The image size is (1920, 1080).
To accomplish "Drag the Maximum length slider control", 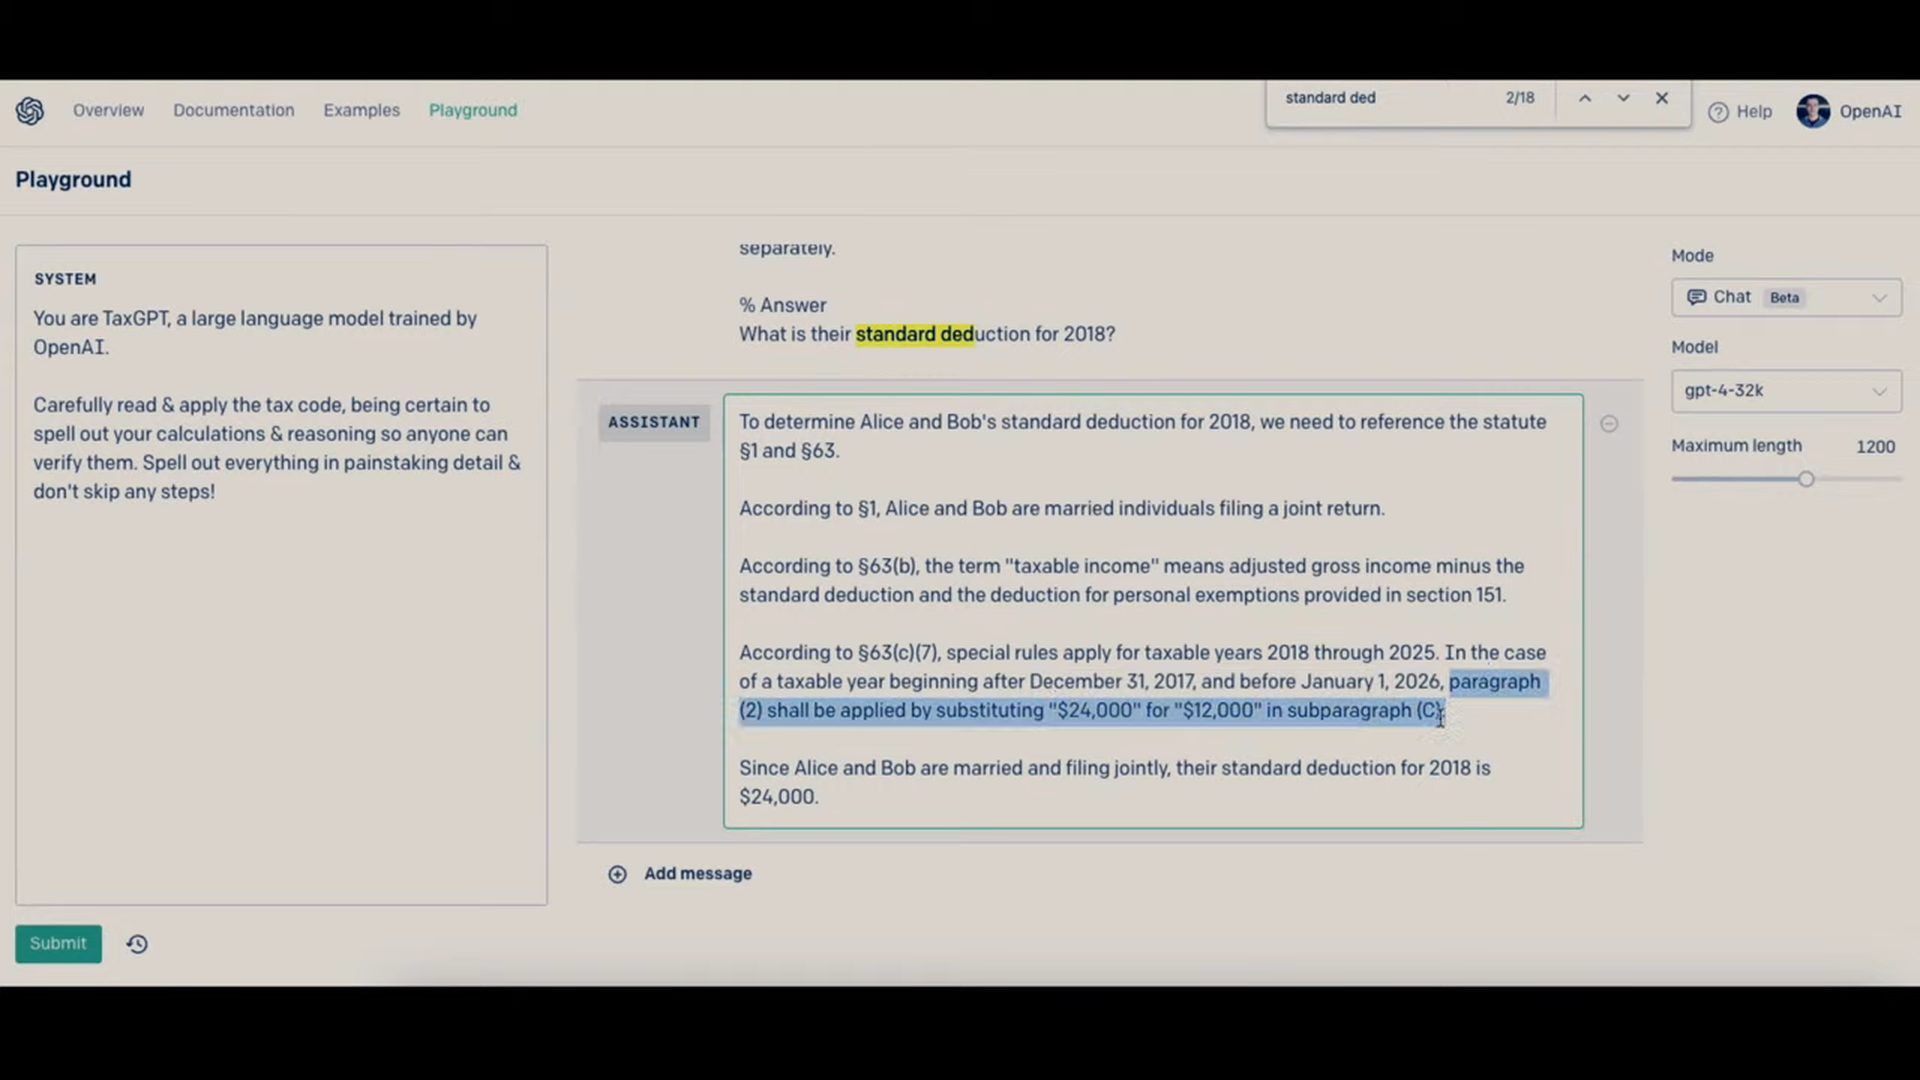I will [x=1807, y=477].
